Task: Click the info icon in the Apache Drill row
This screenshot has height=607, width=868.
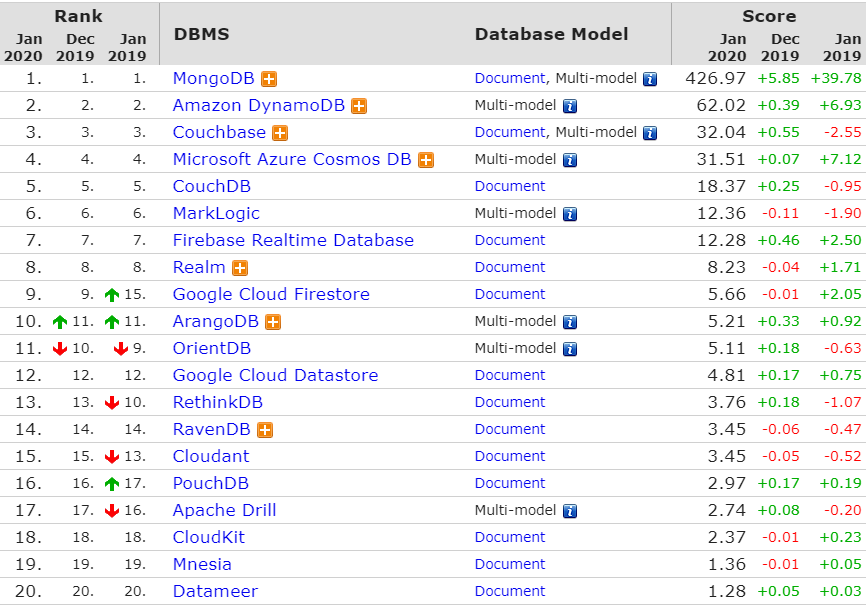Action: [570, 511]
